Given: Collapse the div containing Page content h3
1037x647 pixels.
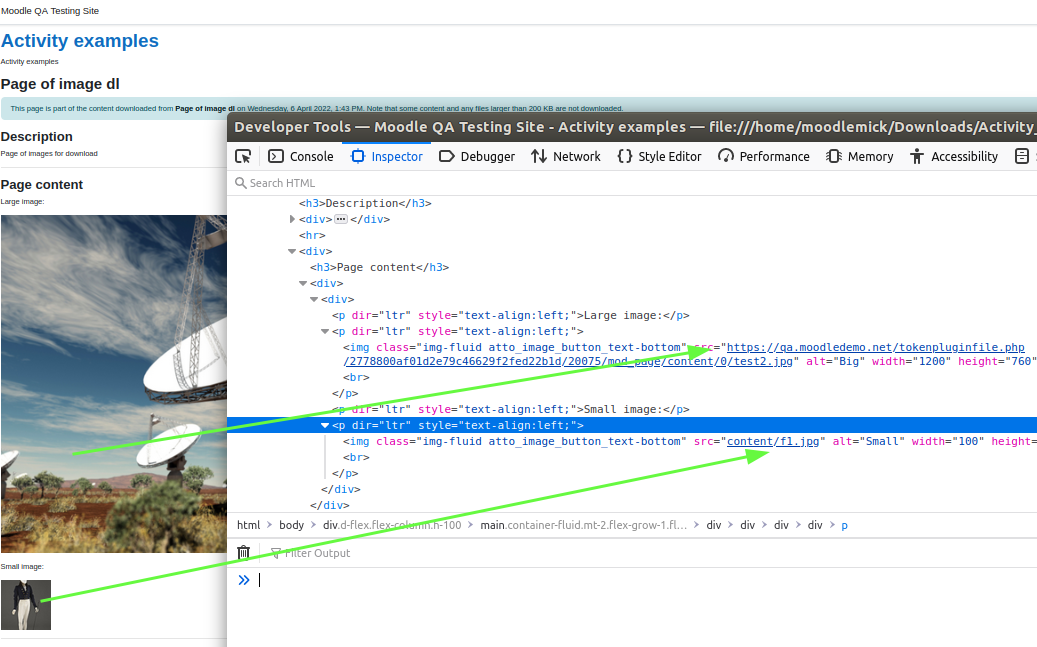Looking at the screenshot, I should [x=292, y=251].
